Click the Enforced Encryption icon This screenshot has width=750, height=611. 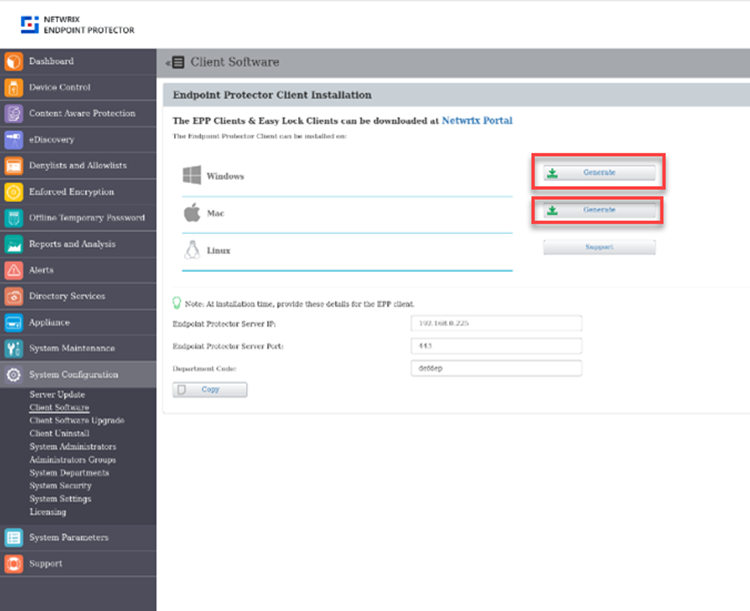click(13, 192)
